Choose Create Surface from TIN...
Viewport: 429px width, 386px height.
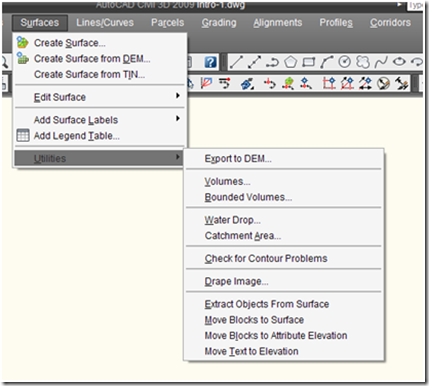tap(100, 74)
